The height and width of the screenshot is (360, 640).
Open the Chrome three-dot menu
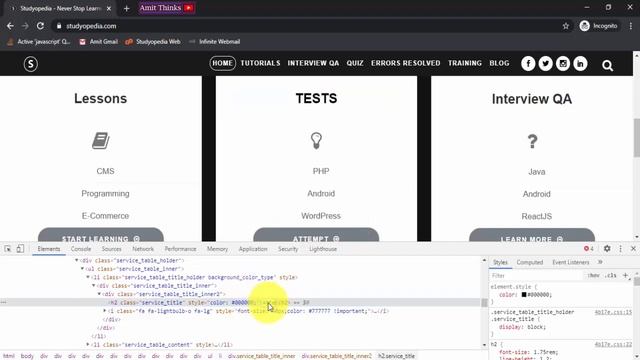(631, 26)
